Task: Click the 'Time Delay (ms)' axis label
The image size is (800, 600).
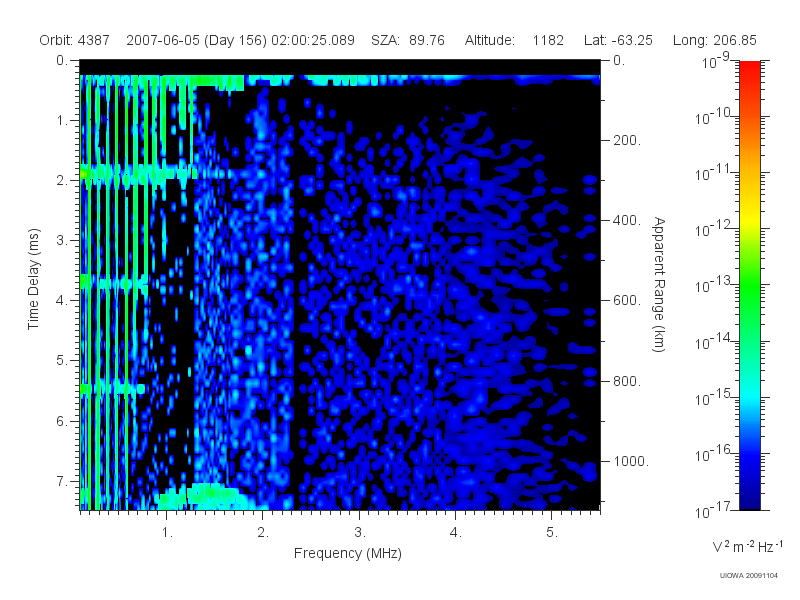Action: coord(34,279)
